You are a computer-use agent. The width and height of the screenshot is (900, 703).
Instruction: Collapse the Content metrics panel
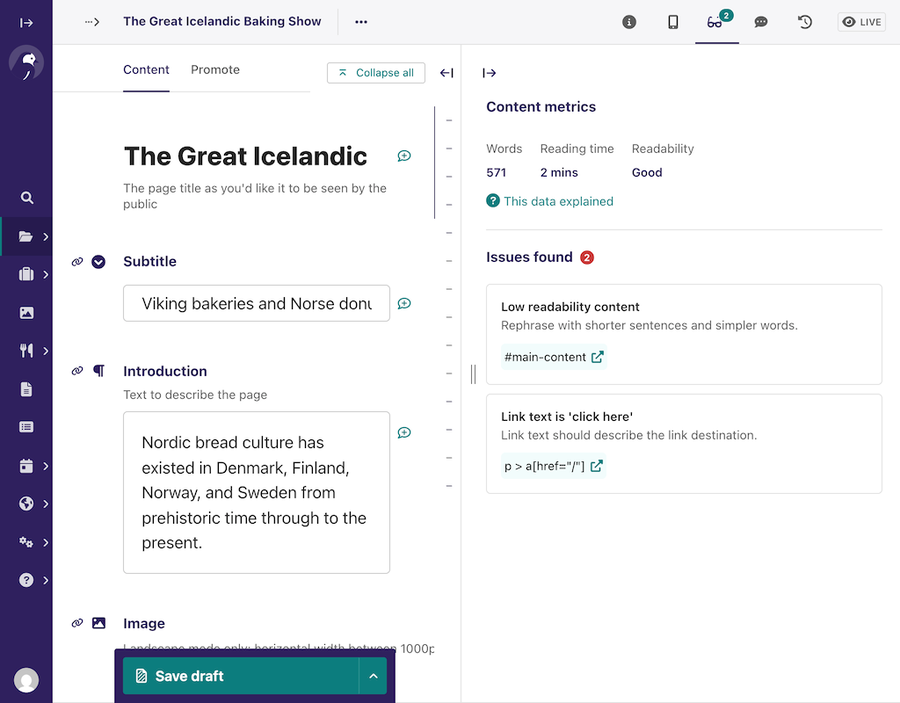click(489, 72)
